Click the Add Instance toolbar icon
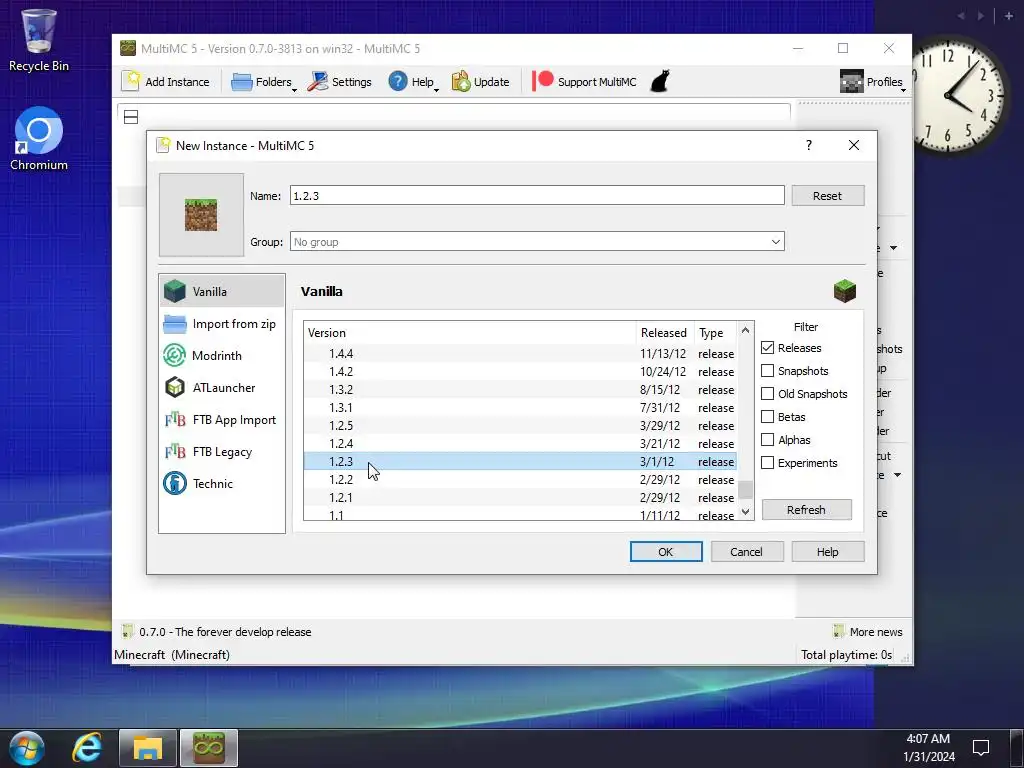The height and width of the screenshot is (768, 1024). 166,82
